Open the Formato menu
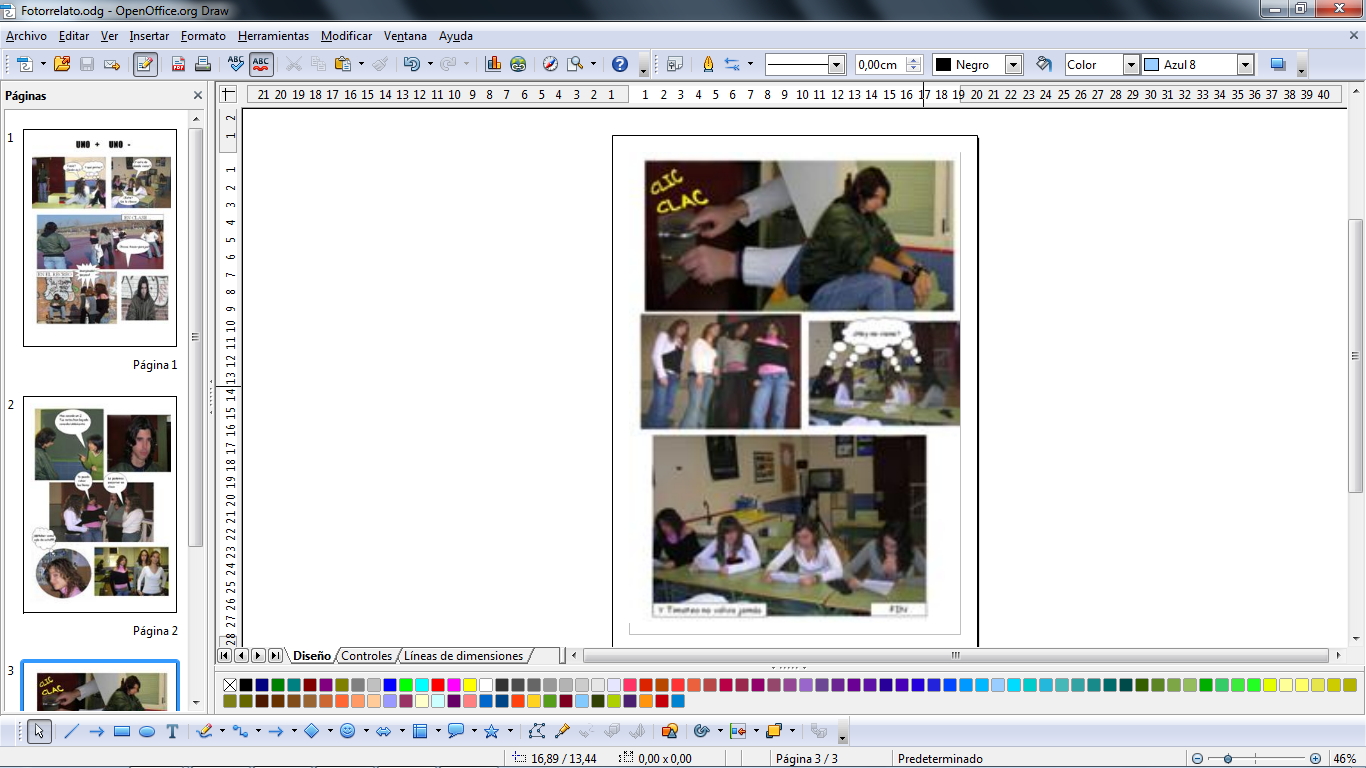 (x=203, y=36)
